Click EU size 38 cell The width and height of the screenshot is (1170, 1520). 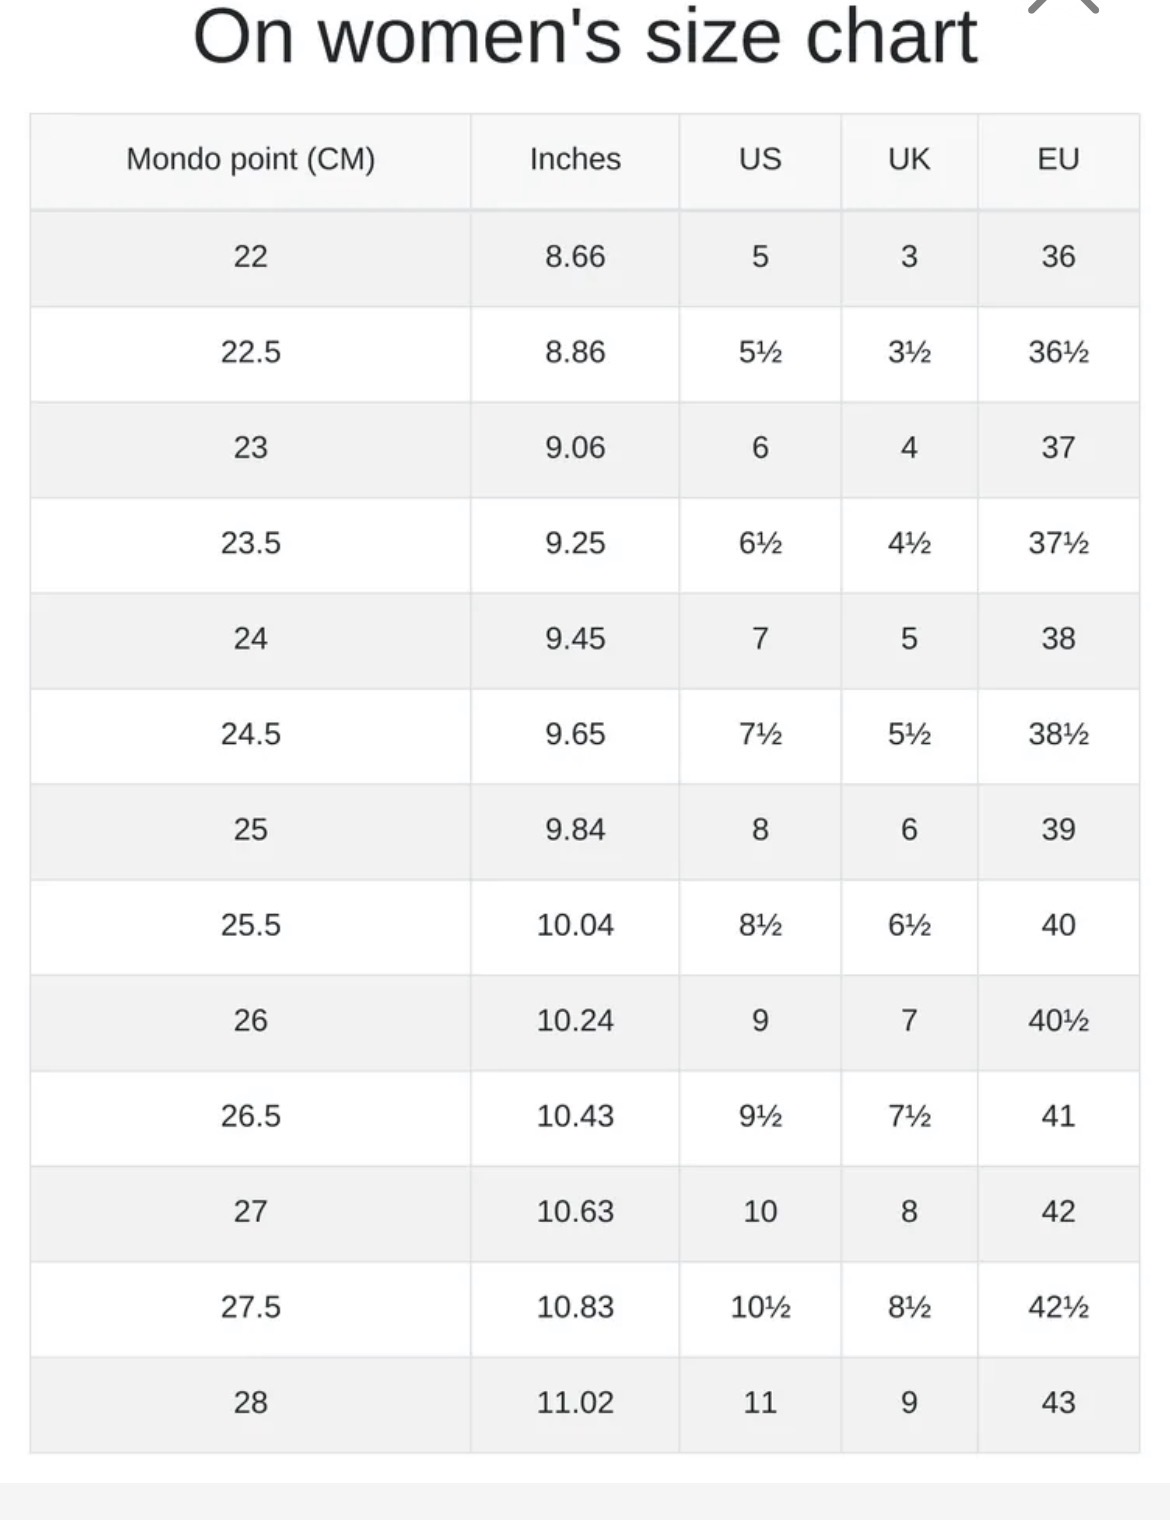pos(1058,638)
